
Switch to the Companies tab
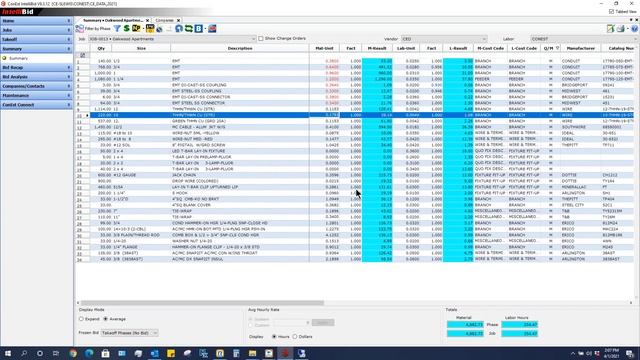coord(164,20)
